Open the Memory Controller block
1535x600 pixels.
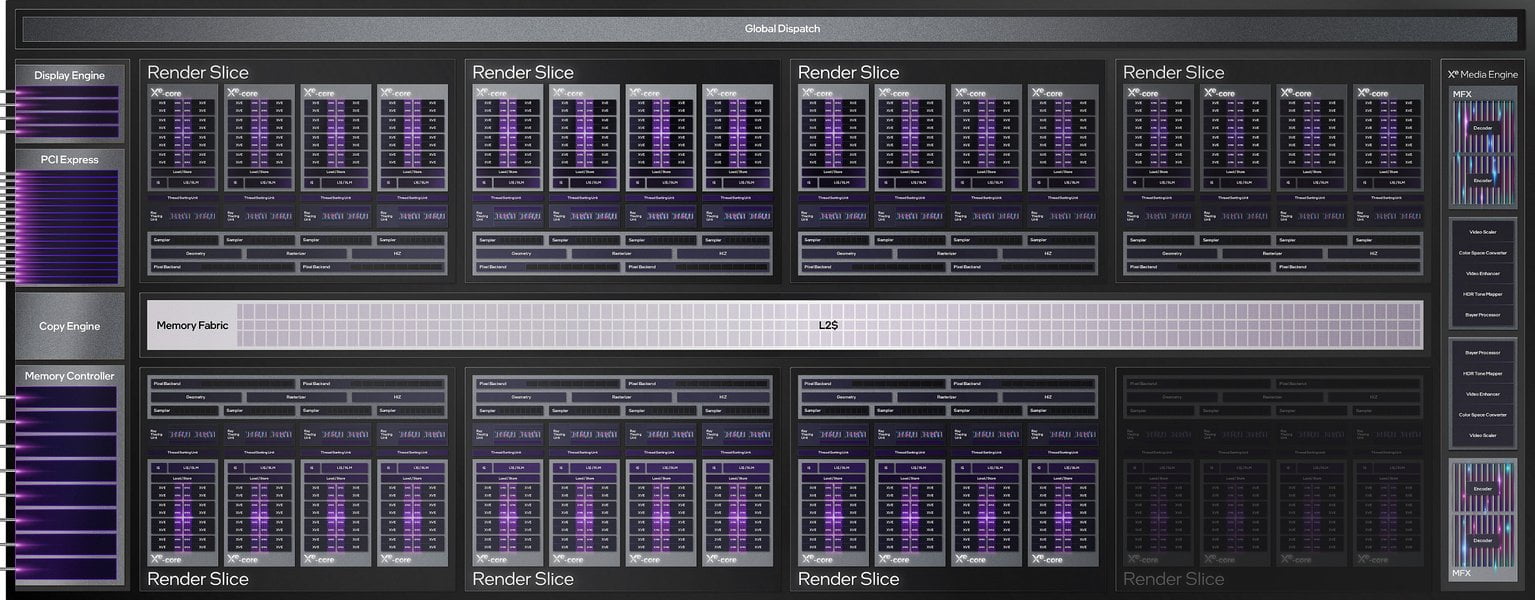point(70,476)
